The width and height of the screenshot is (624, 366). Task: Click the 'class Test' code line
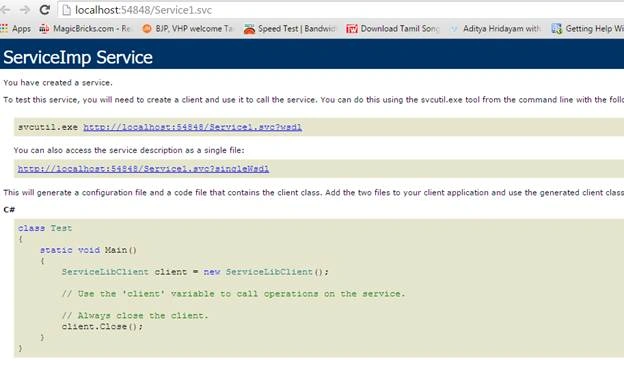coord(45,228)
